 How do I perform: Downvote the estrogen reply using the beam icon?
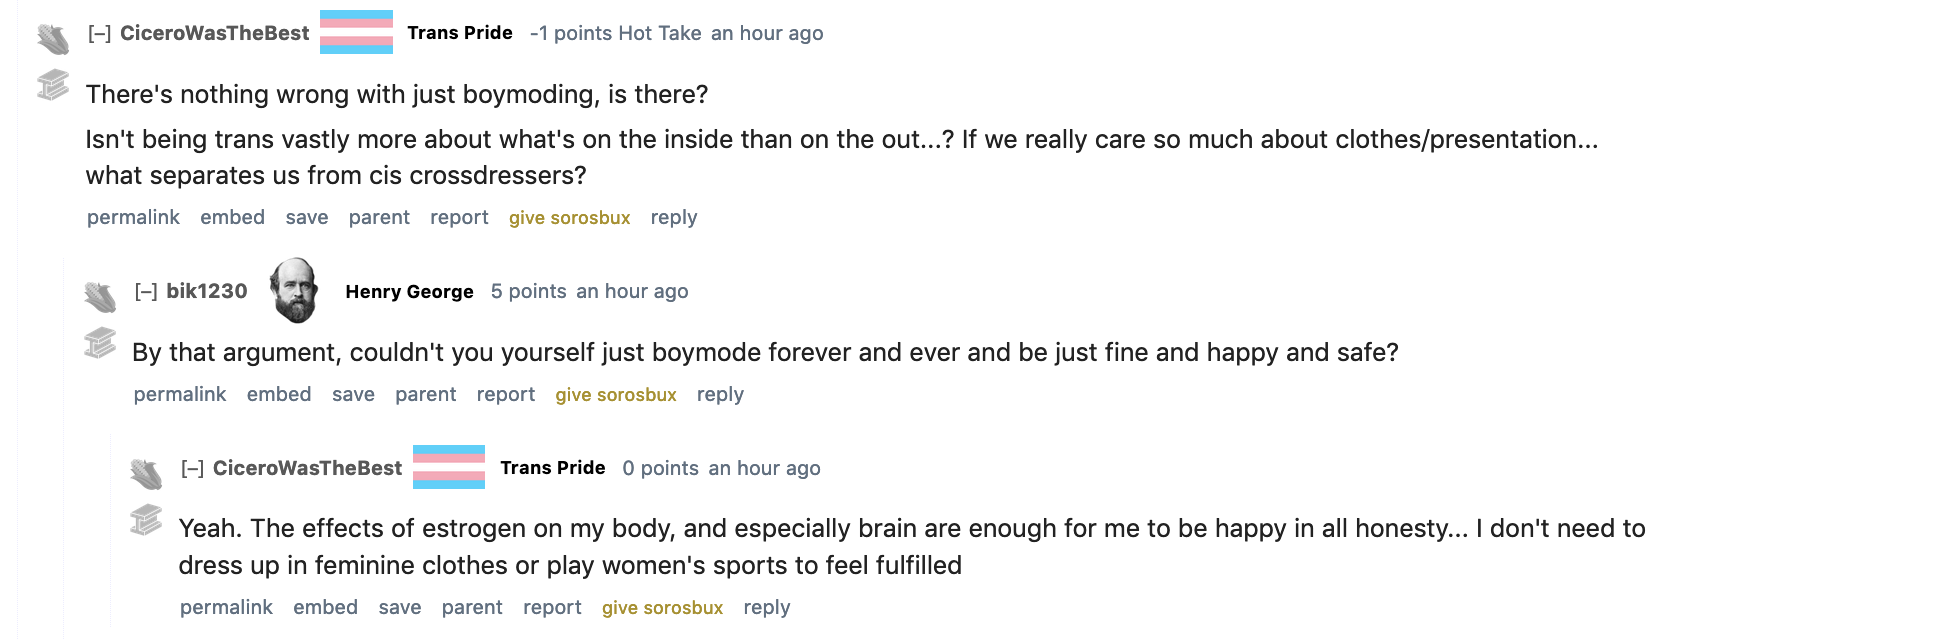[146, 520]
